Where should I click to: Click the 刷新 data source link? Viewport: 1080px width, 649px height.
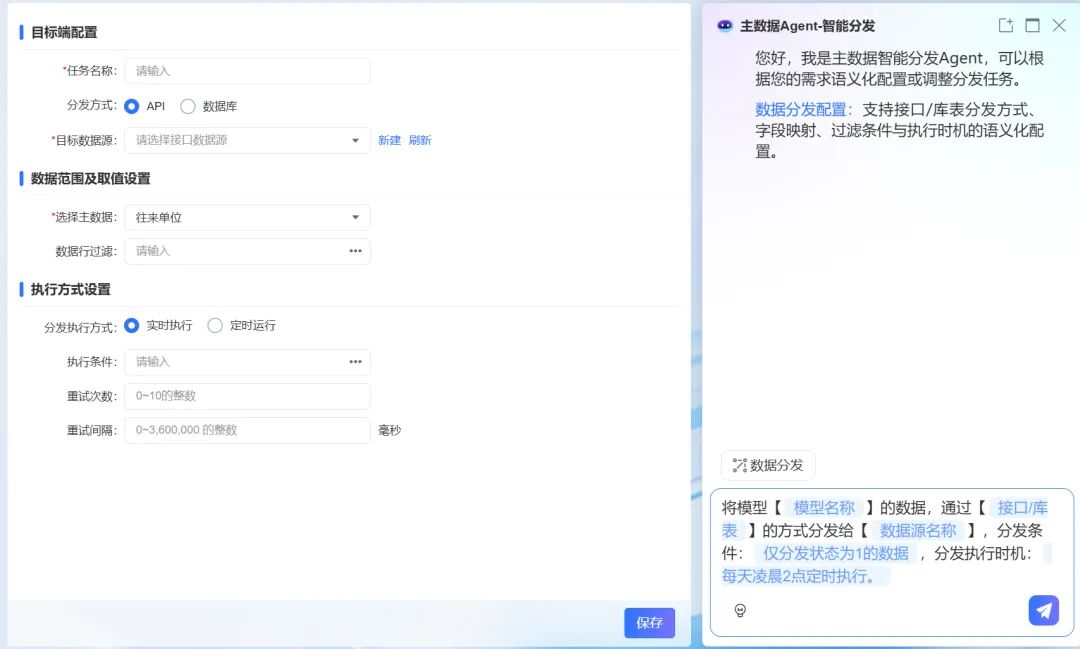click(419, 140)
